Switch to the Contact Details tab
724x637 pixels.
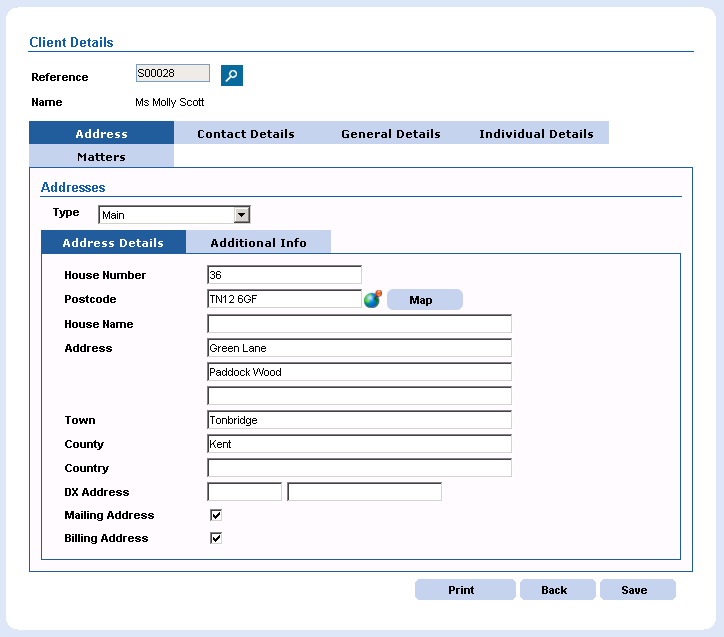246,133
